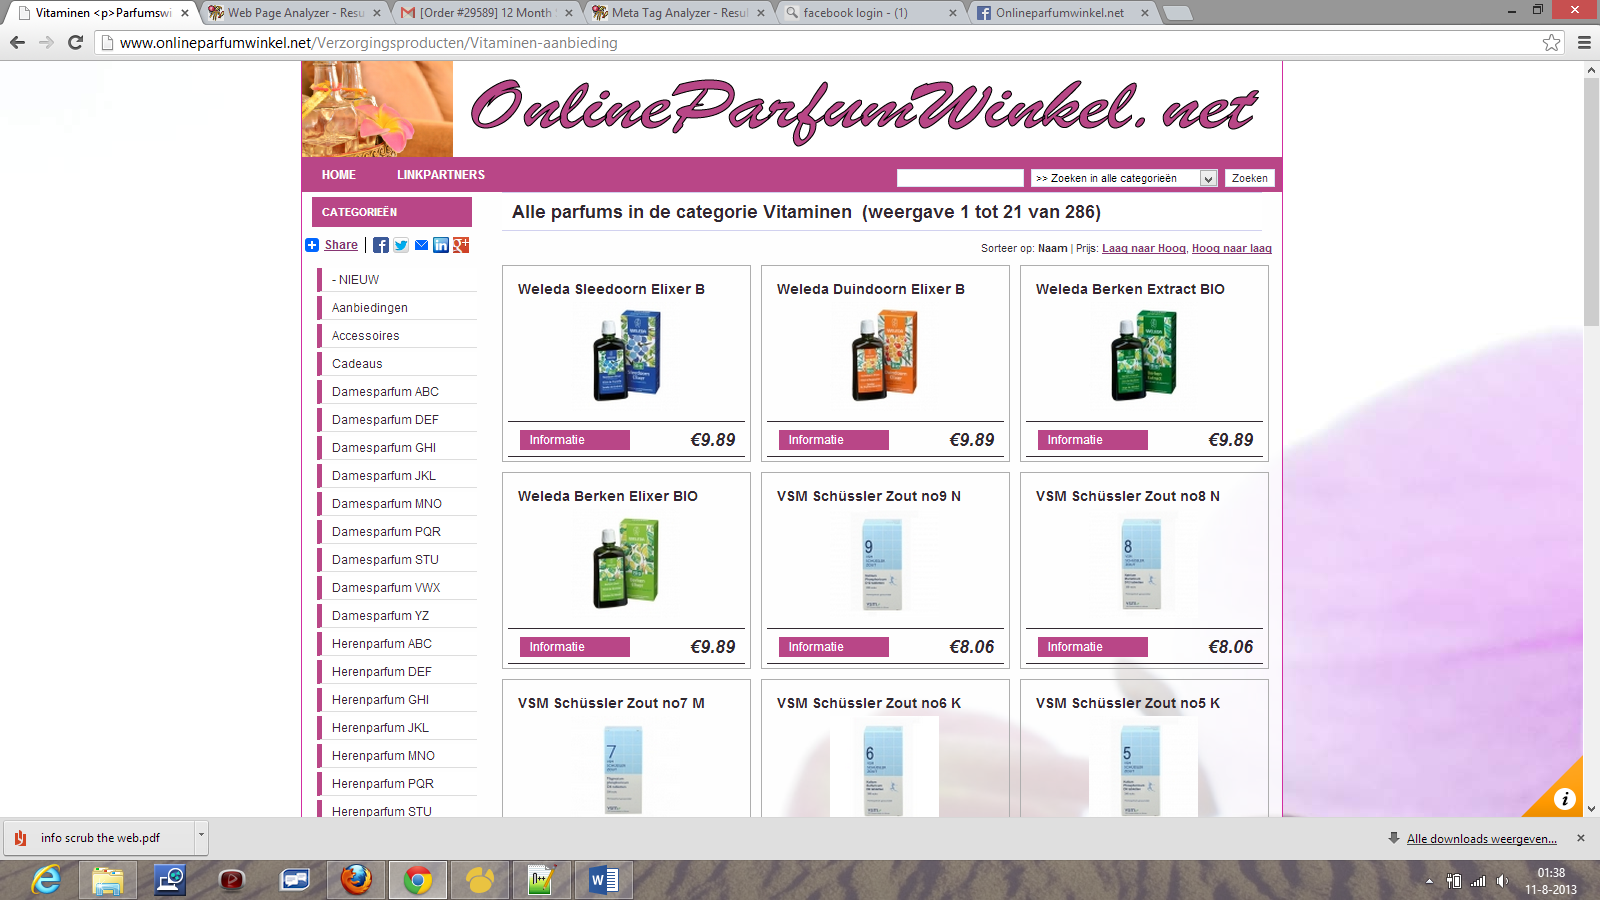This screenshot has height=900, width=1600.
Task: Open the Damesparfum MNO category
Action: (387, 504)
